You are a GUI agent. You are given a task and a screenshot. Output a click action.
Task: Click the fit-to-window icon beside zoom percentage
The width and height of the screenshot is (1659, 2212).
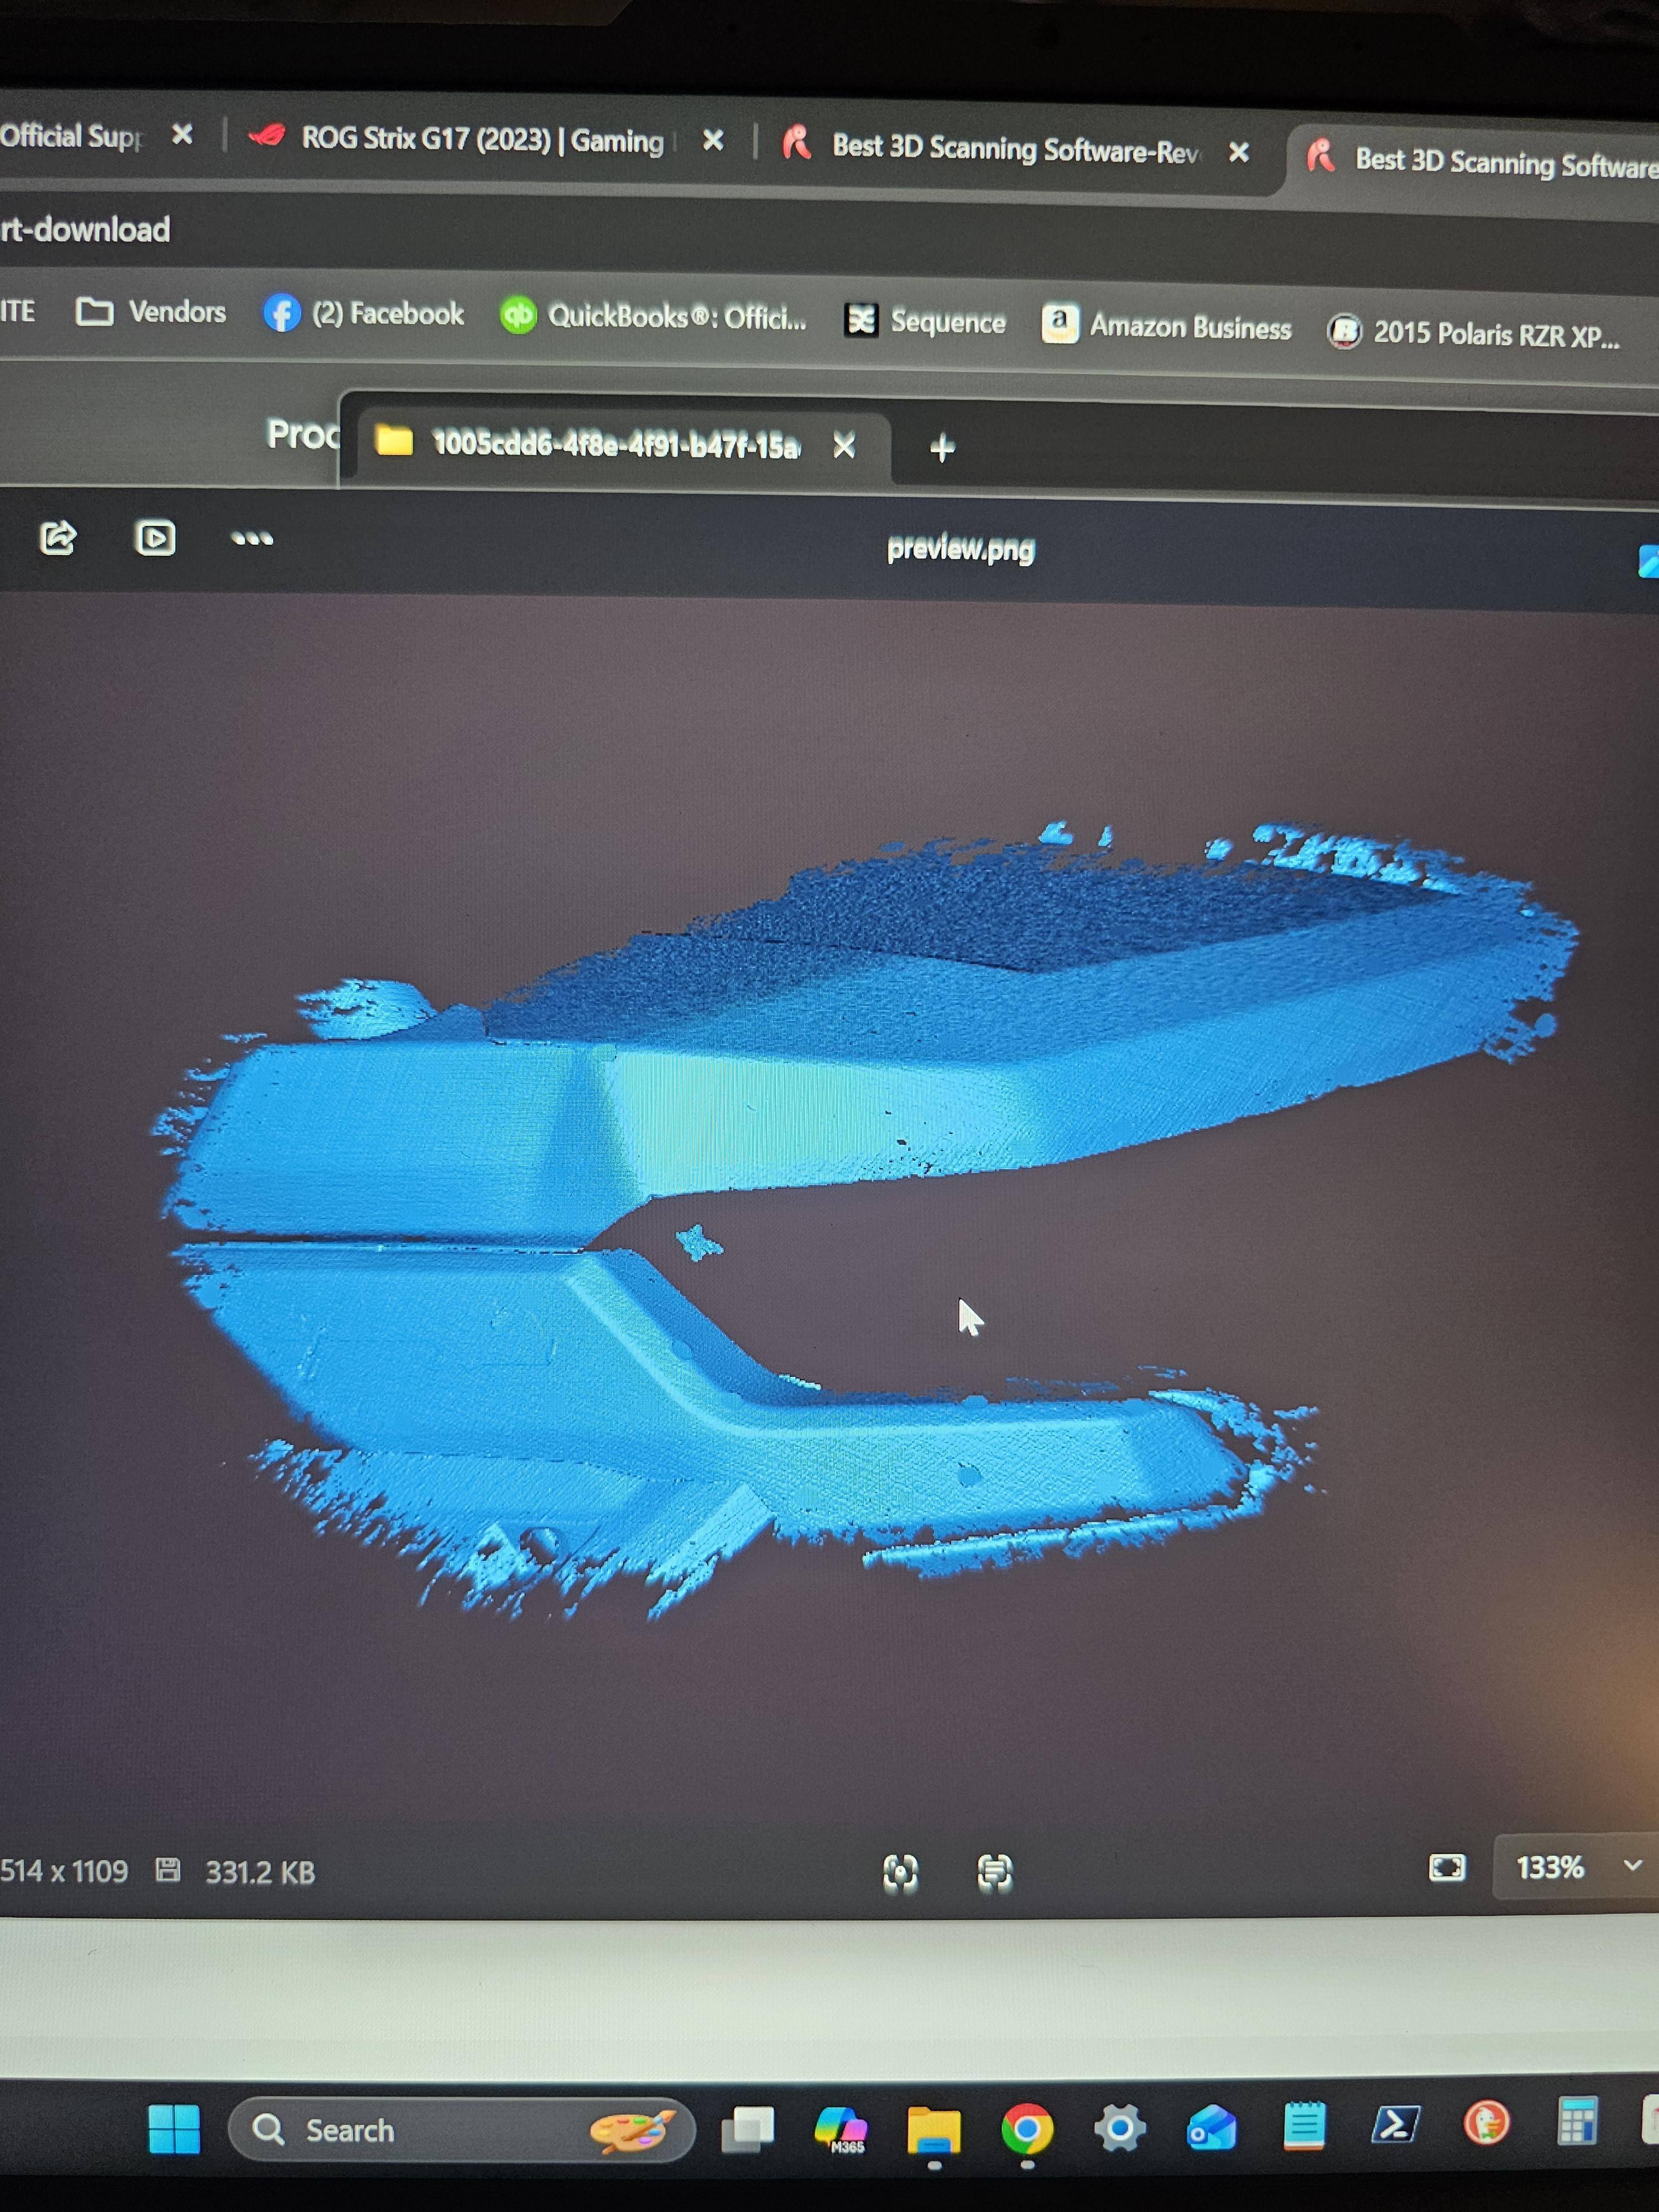(x=1446, y=1867)
